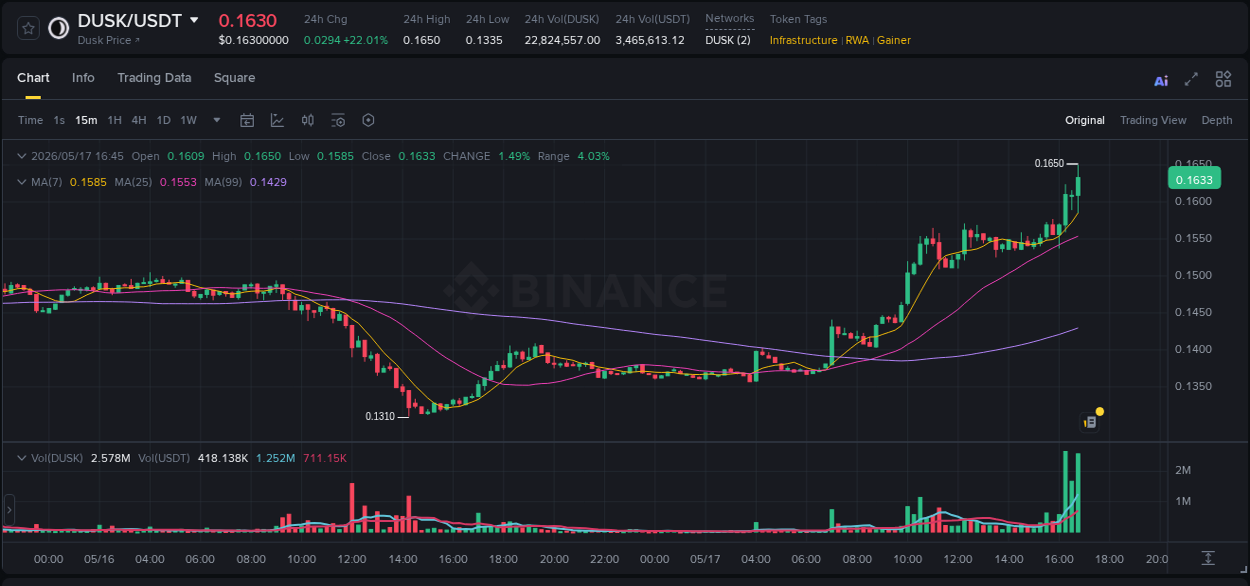The height and width of the screenshot is (586, 1250).
Task: Open the Networks DUSK (2) dropdown
Action: (728, 40)
